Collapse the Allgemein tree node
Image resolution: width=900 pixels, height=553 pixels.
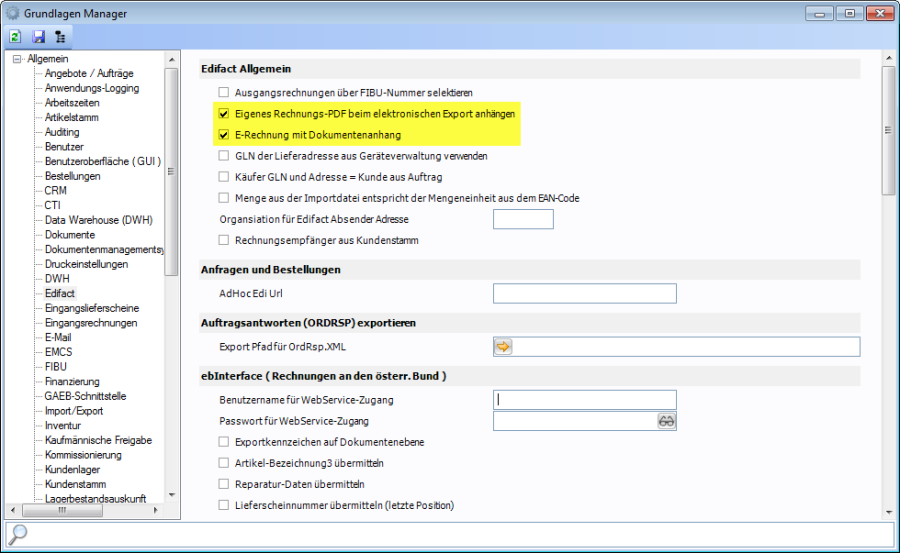16,60
